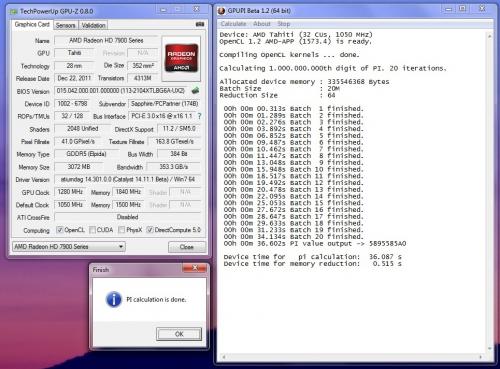Image resolution: width=500 pixels, height=369 pixels.
Task: Click the Default Clock 1050 MHz value
Action: (x=70, y=205)
